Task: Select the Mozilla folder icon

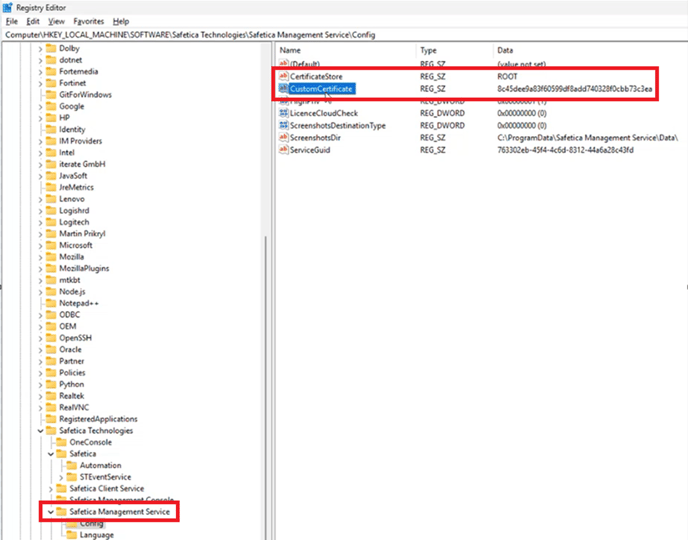Action: pos(51,257)
